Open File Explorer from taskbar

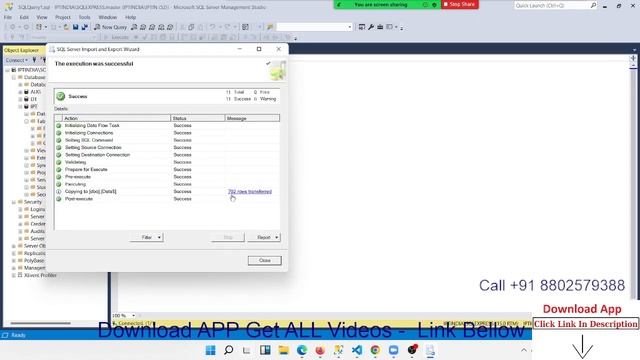click(283, 350)
